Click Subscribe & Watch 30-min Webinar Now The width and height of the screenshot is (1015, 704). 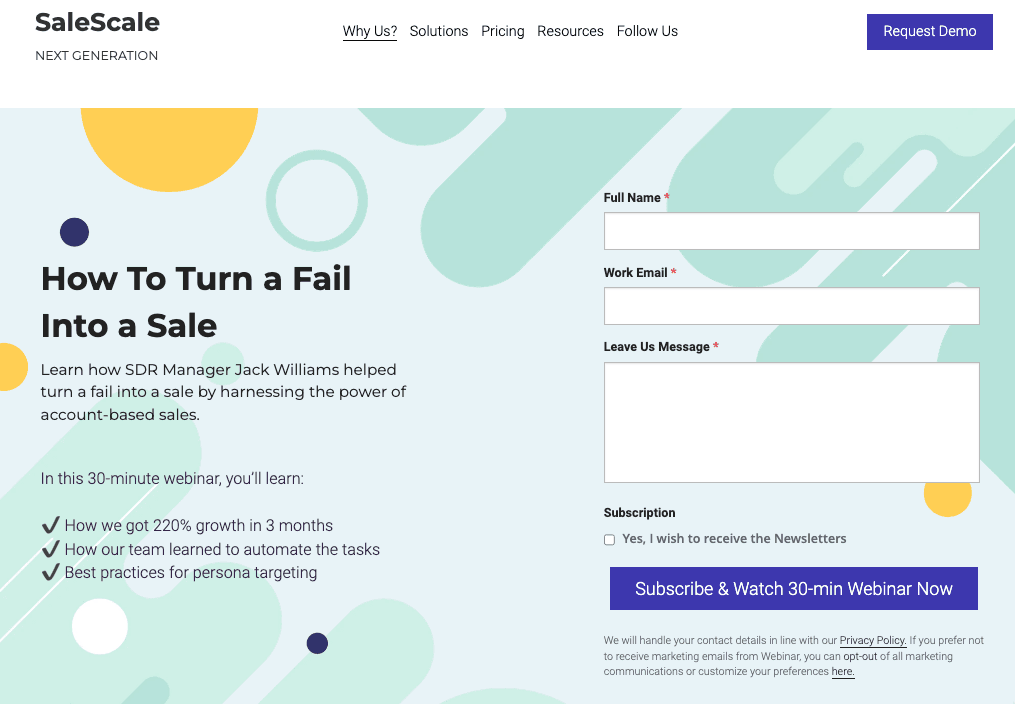pyautogui.click(x=793, y=589)
